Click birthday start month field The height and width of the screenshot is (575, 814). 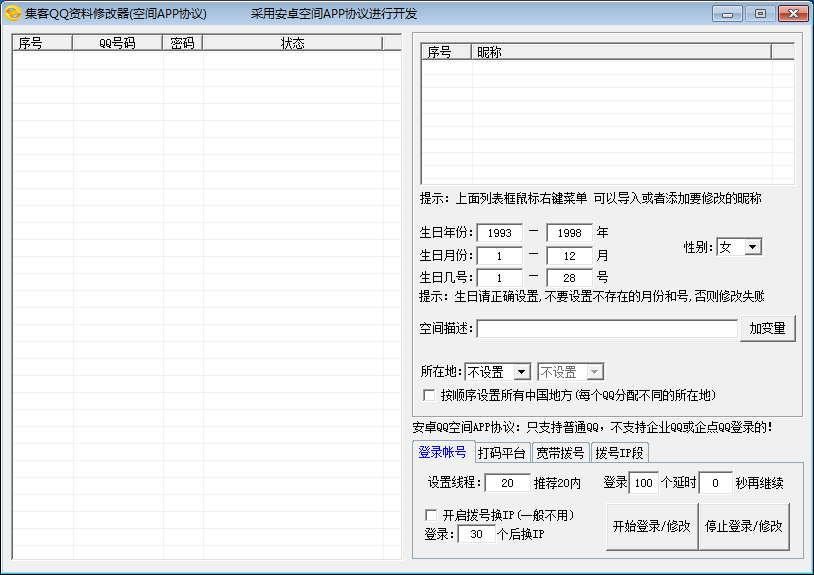(x=499, y=256)
